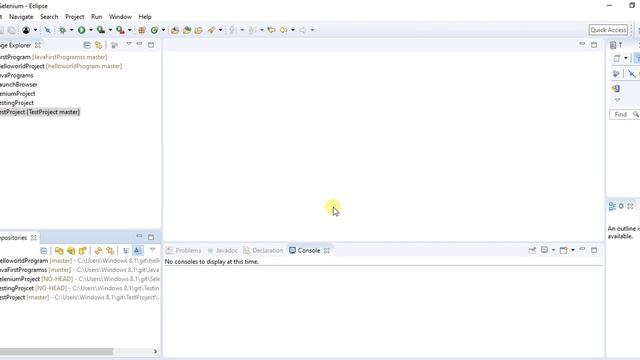Click Create new Git repository icon
640x360 pixels.
click(83, 251)
